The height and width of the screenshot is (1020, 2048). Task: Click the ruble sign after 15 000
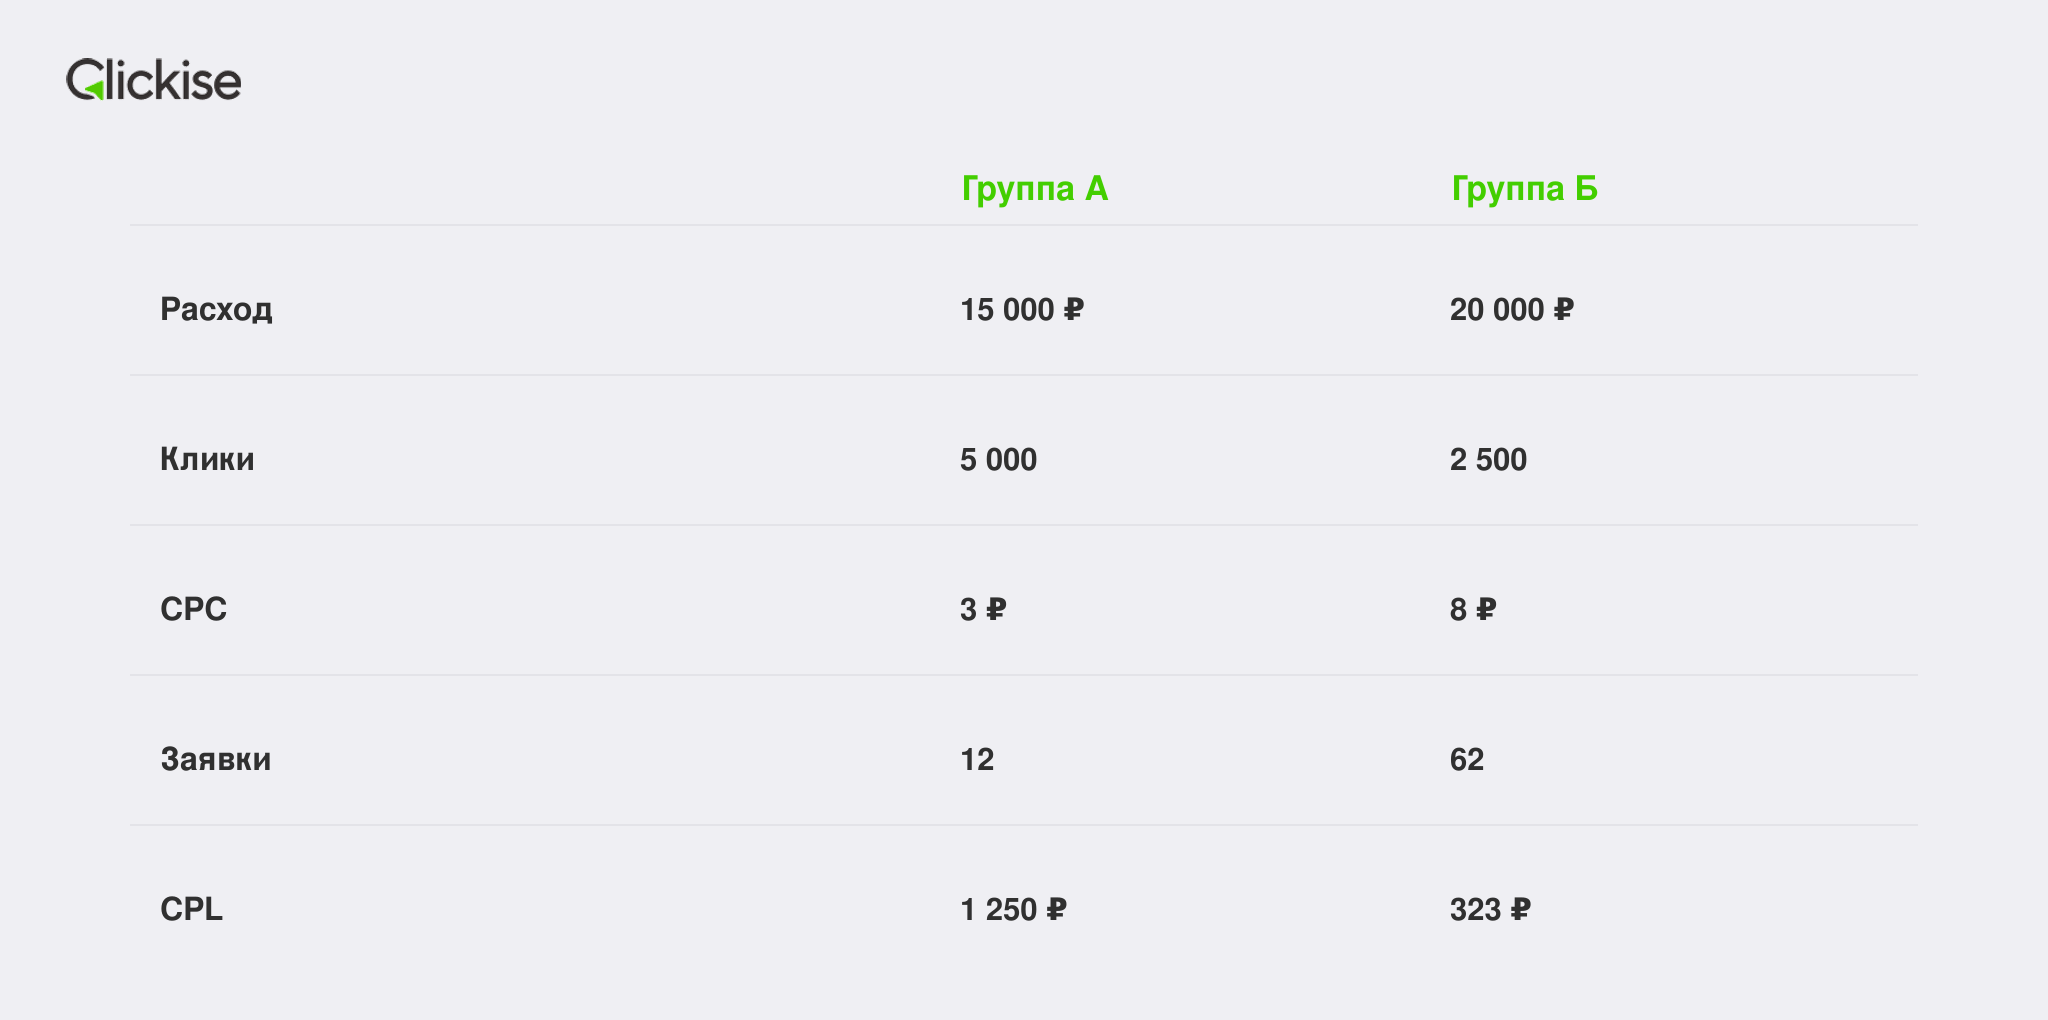coord(1073,310)
